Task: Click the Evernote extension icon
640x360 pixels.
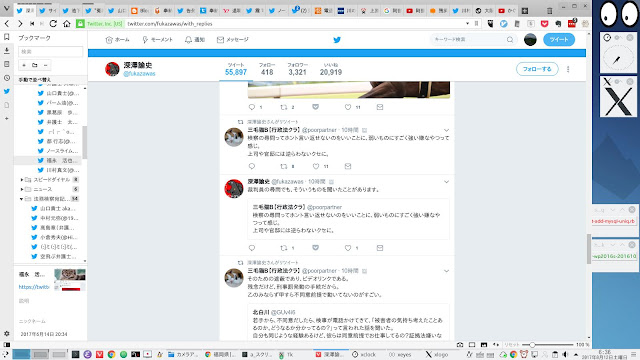Action: (x=558, y=24)
